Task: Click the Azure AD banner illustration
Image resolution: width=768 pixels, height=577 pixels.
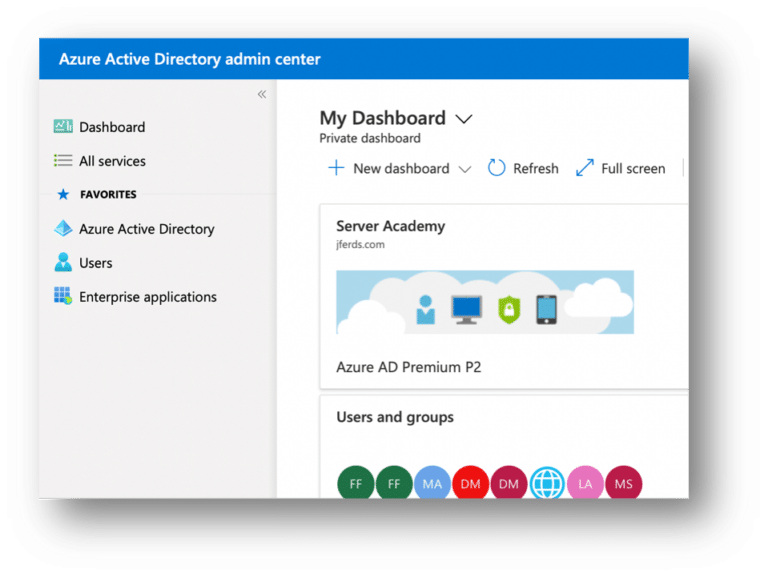Action: [484, 302]
